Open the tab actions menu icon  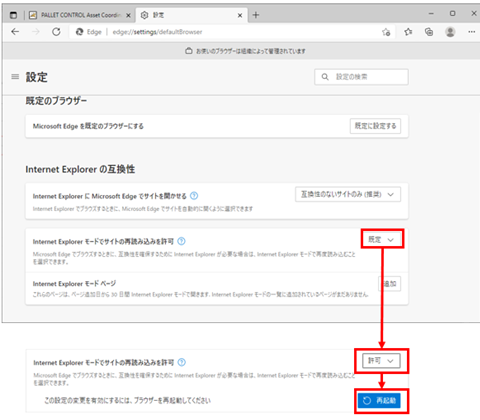(13, 15)
